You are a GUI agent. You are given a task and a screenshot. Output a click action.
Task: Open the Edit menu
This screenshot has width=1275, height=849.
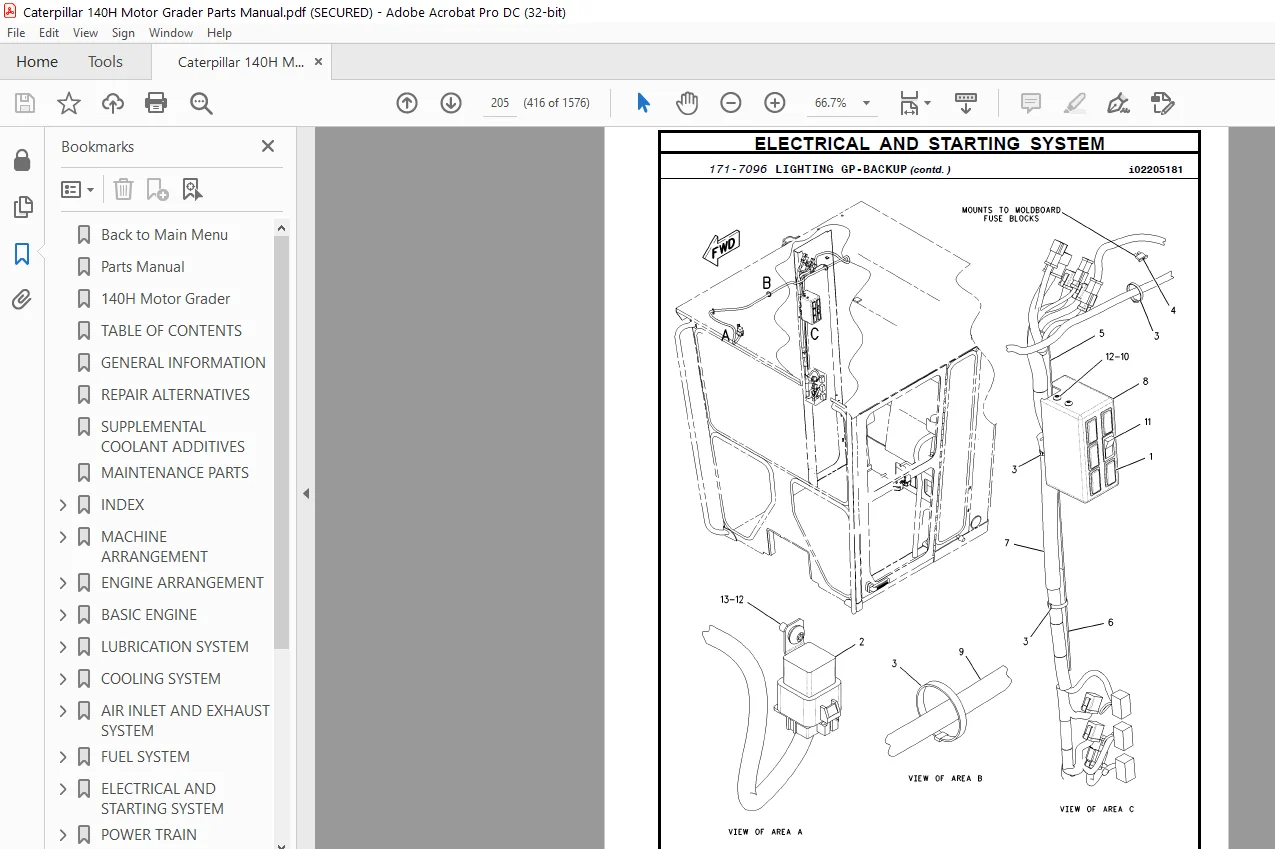(x=49, y=33)
